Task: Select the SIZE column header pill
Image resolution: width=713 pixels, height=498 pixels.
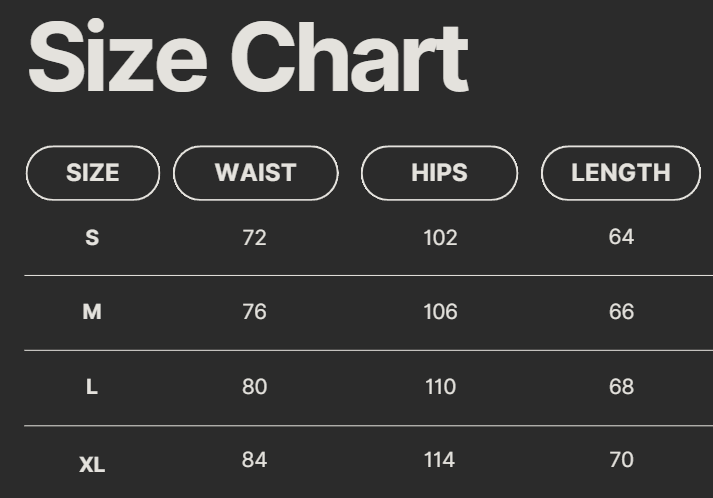Action: coord(92,173)
